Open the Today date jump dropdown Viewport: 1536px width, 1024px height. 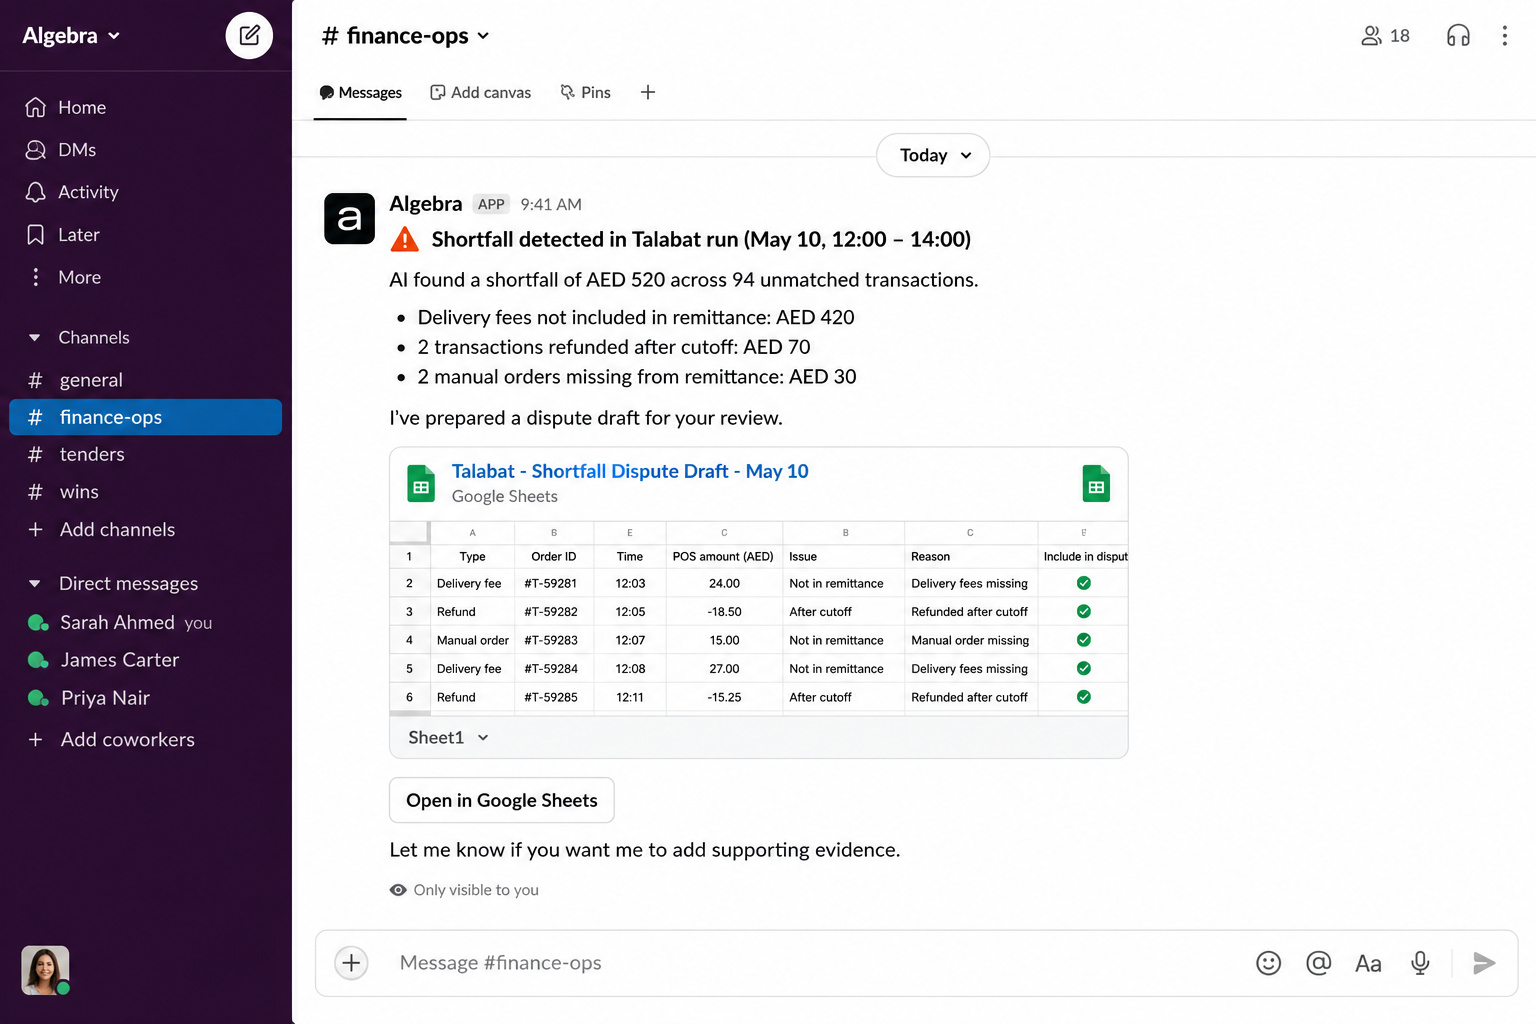tap(933, 155)
